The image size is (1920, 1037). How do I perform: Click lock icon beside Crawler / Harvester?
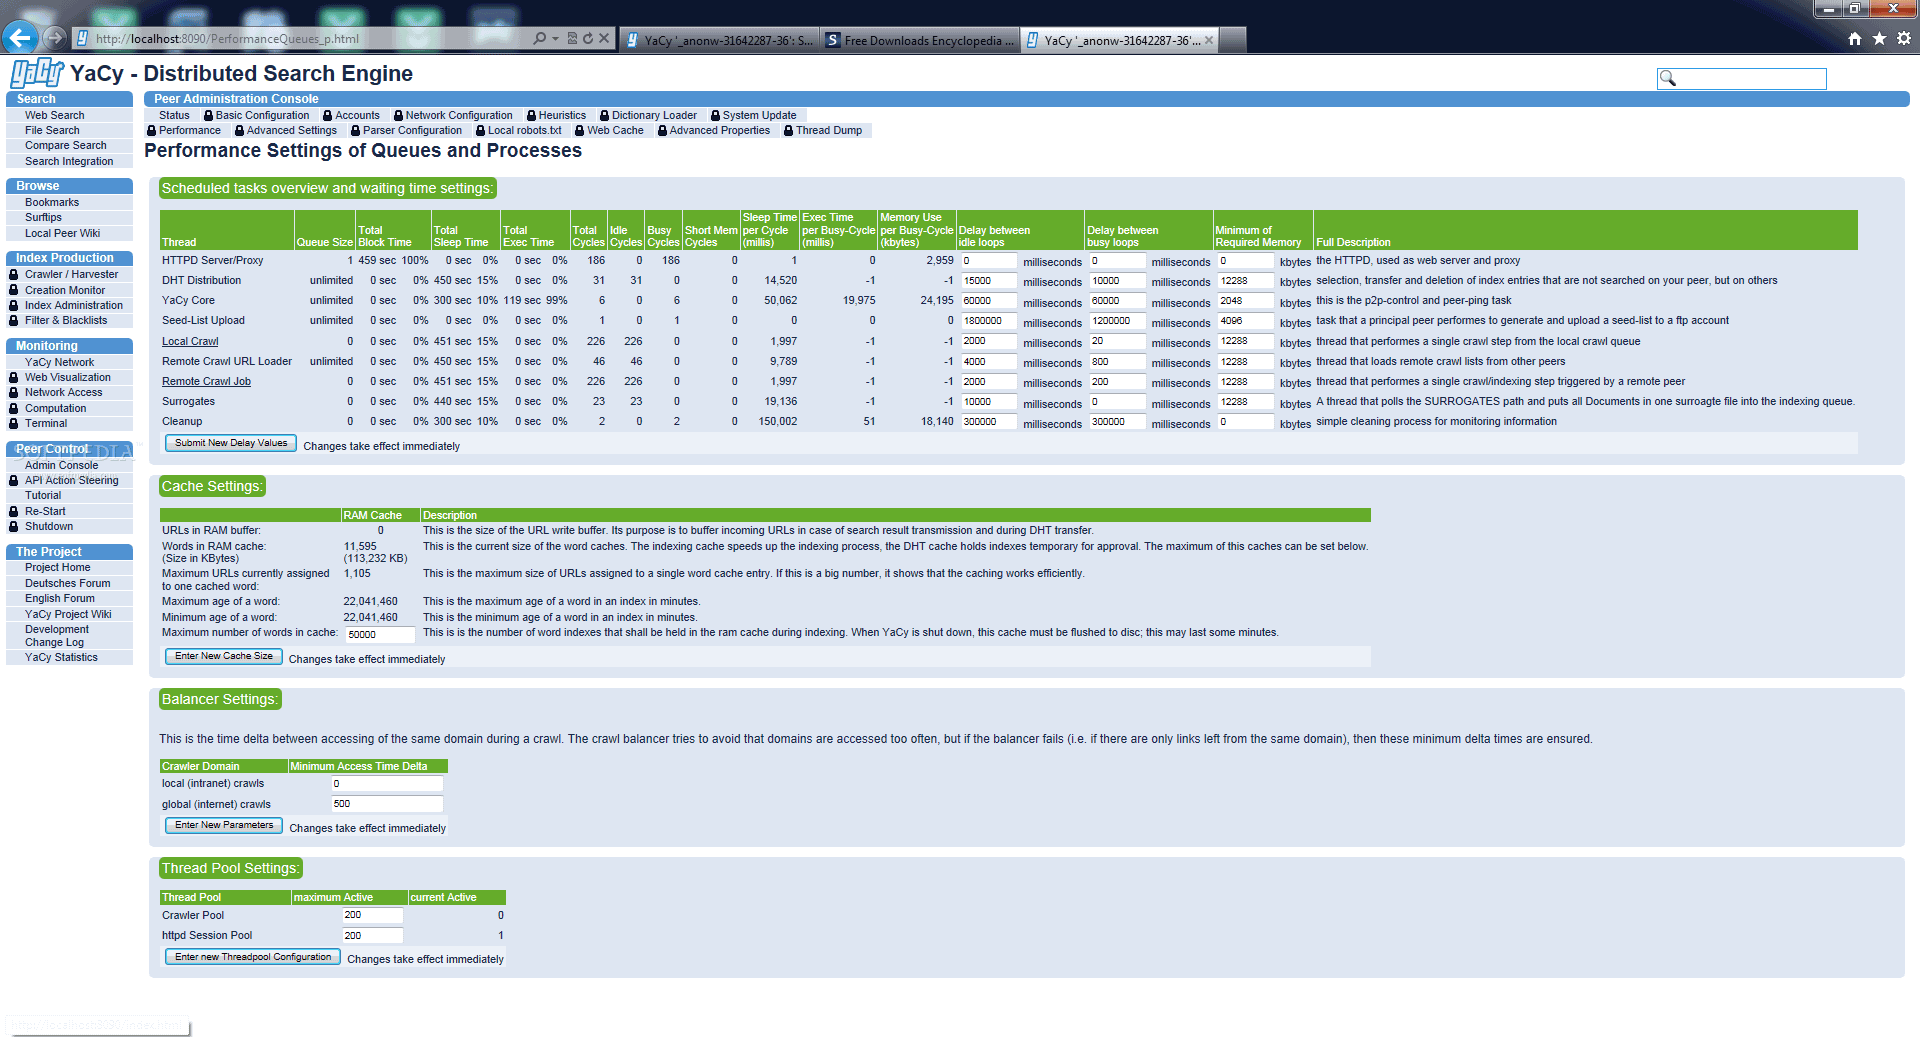point(14,275)
